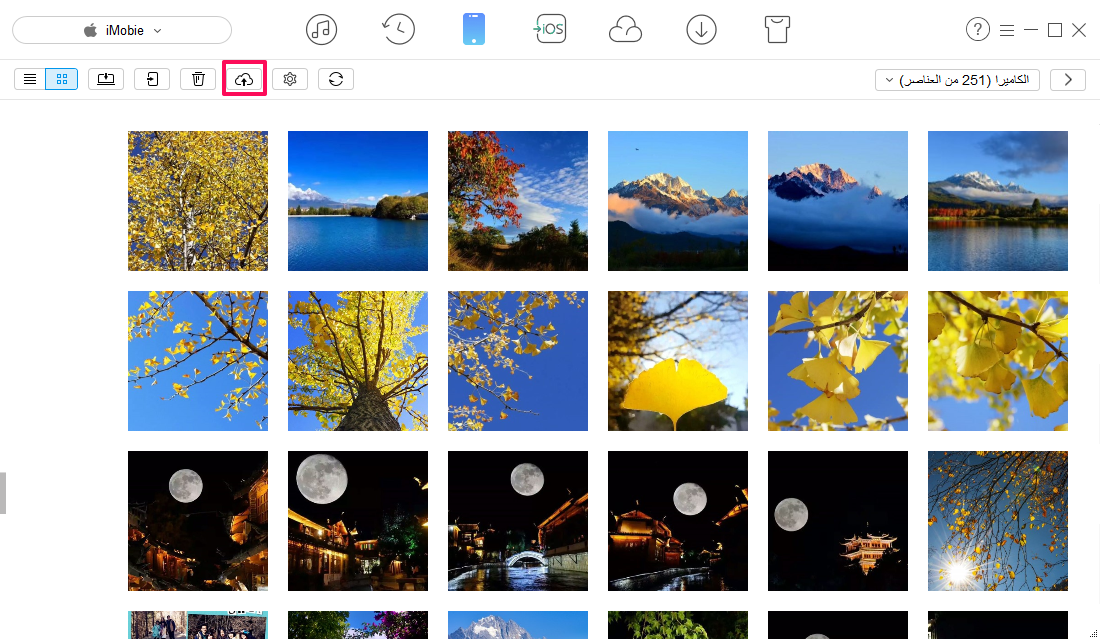Open the ringtone/theme shirt icon
Screen dimensions: 1100x640
coord(777,29)
